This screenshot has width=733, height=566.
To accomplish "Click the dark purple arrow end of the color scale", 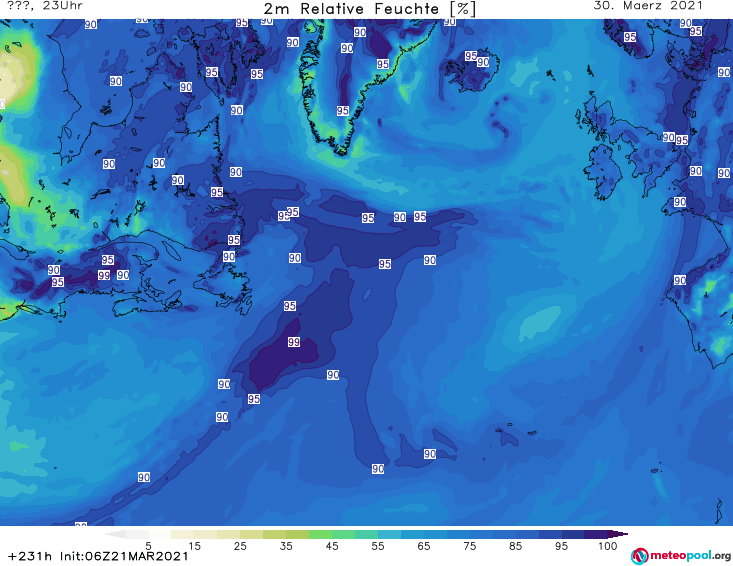I will (618, 534).
